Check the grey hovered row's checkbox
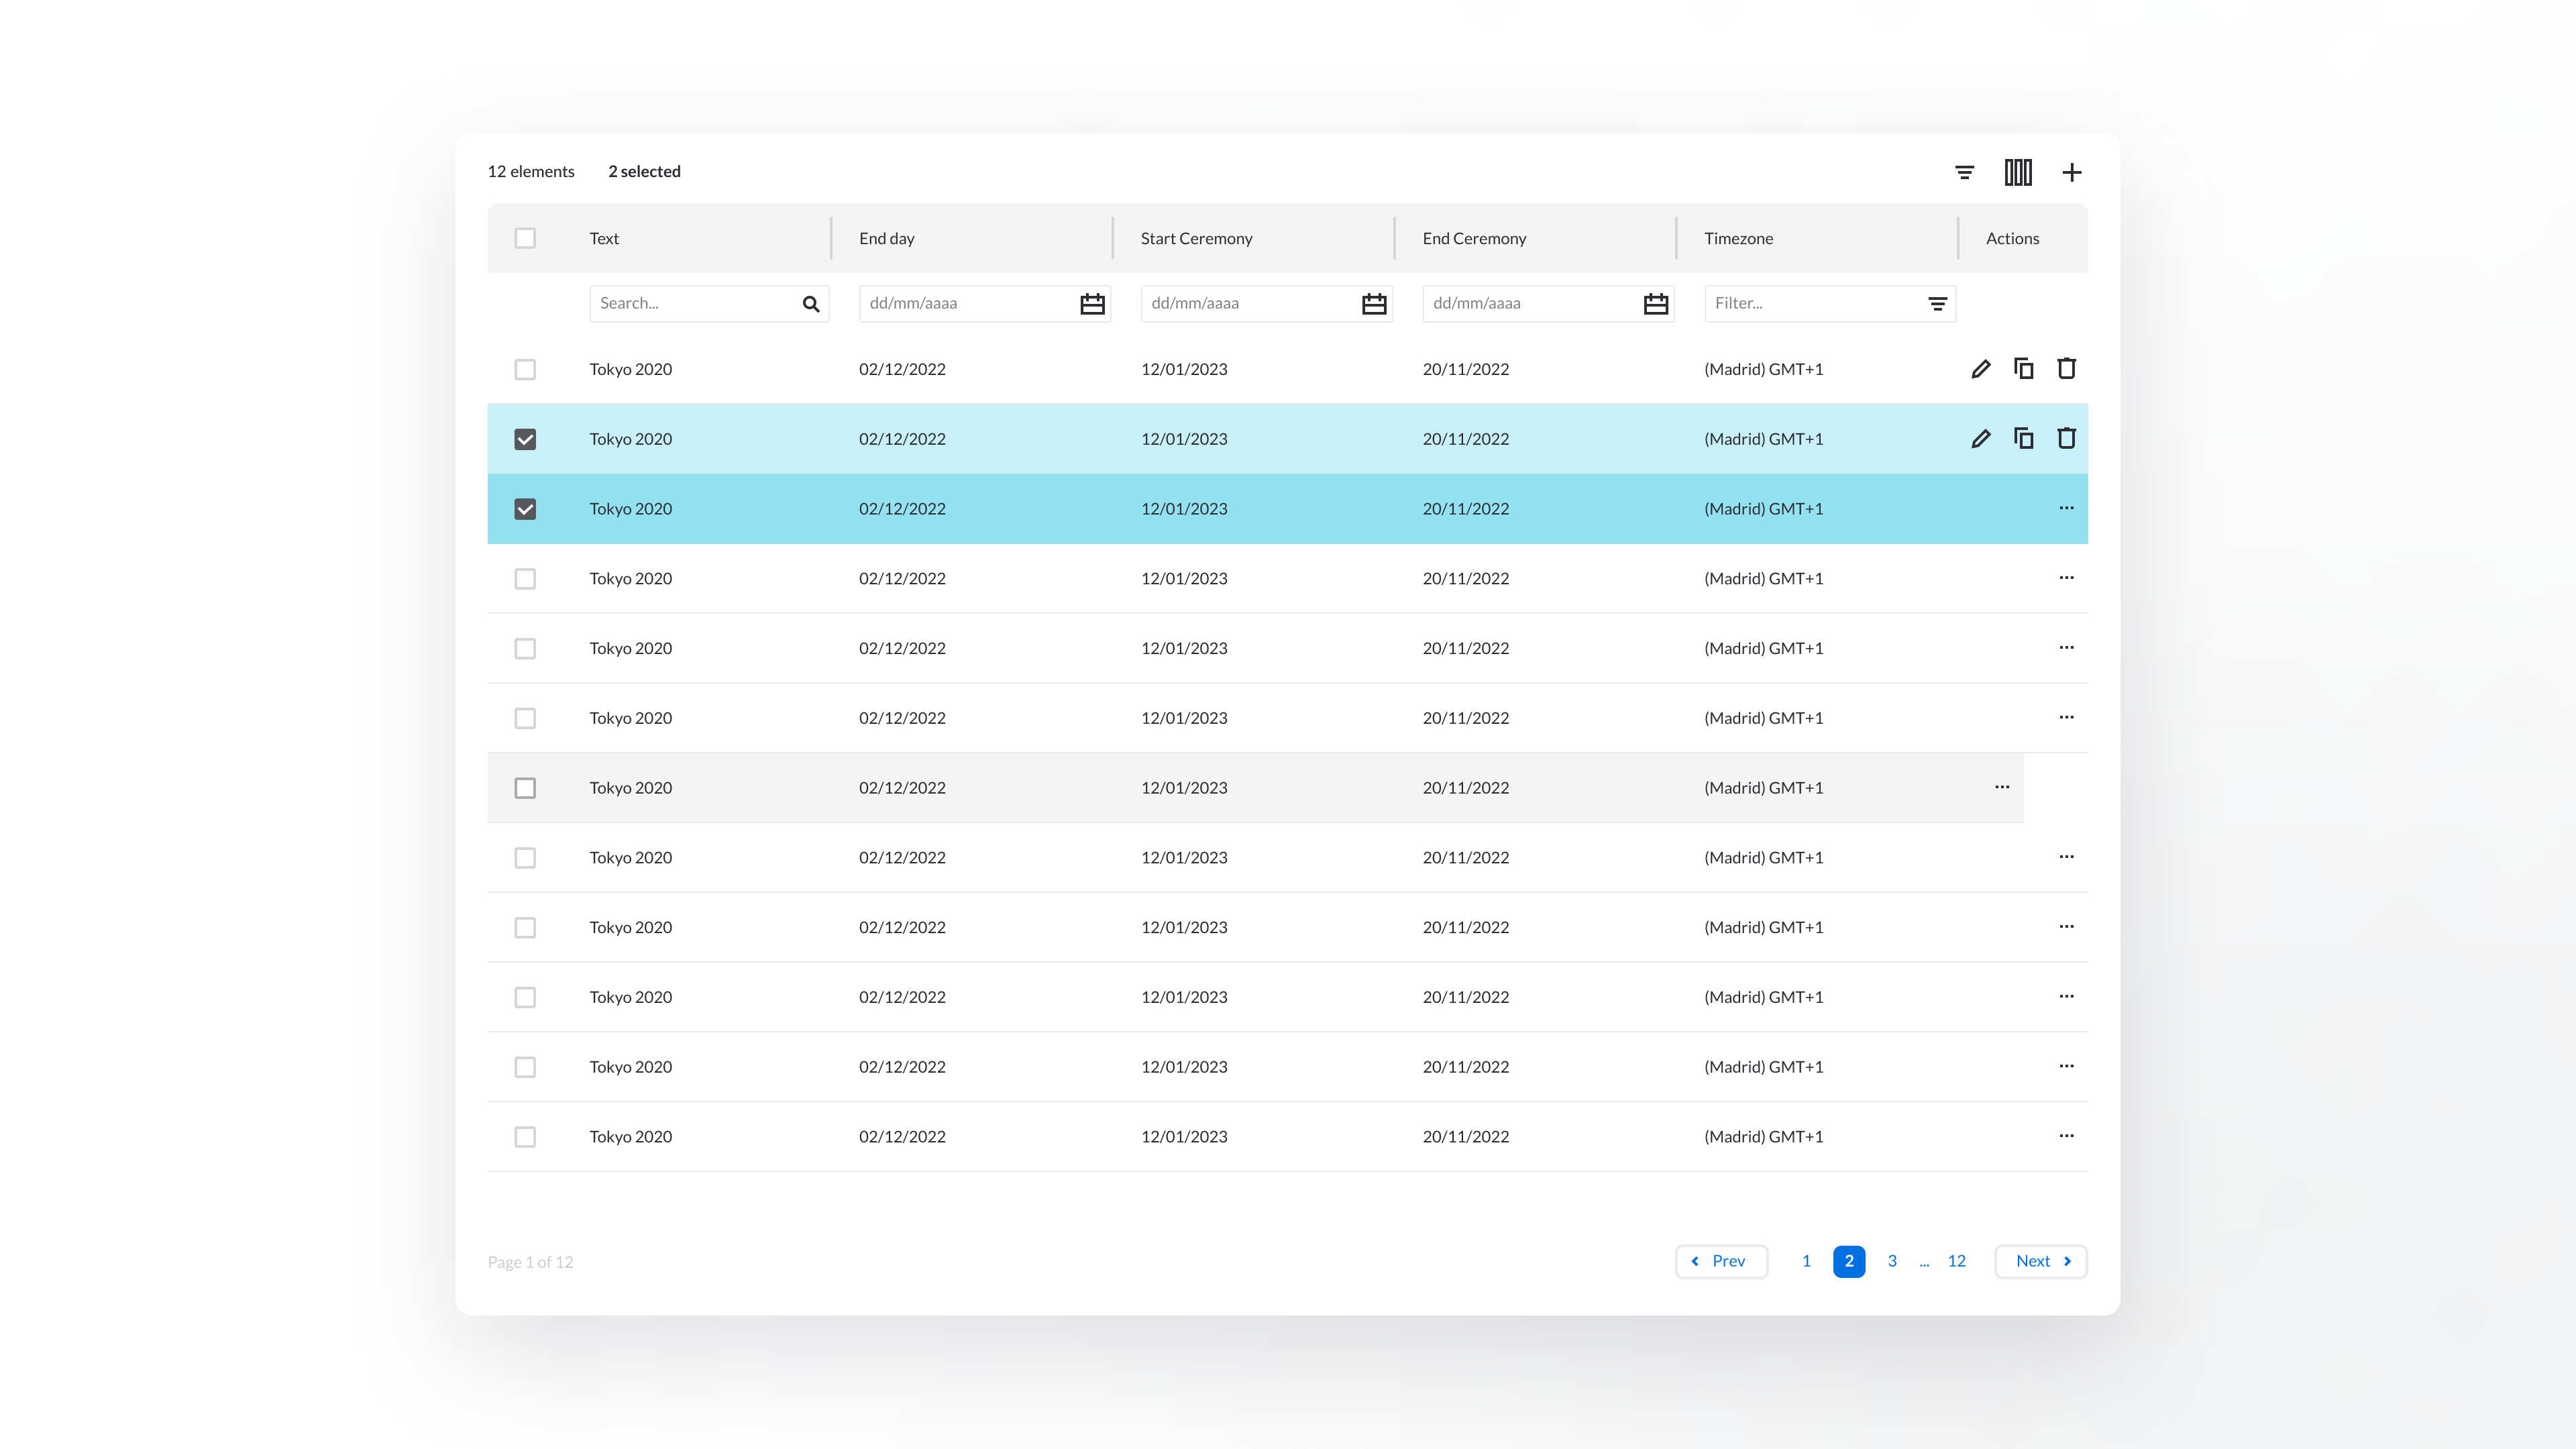The width and height of the screenshot is (2576, 1449). click(x=525, y=788)
